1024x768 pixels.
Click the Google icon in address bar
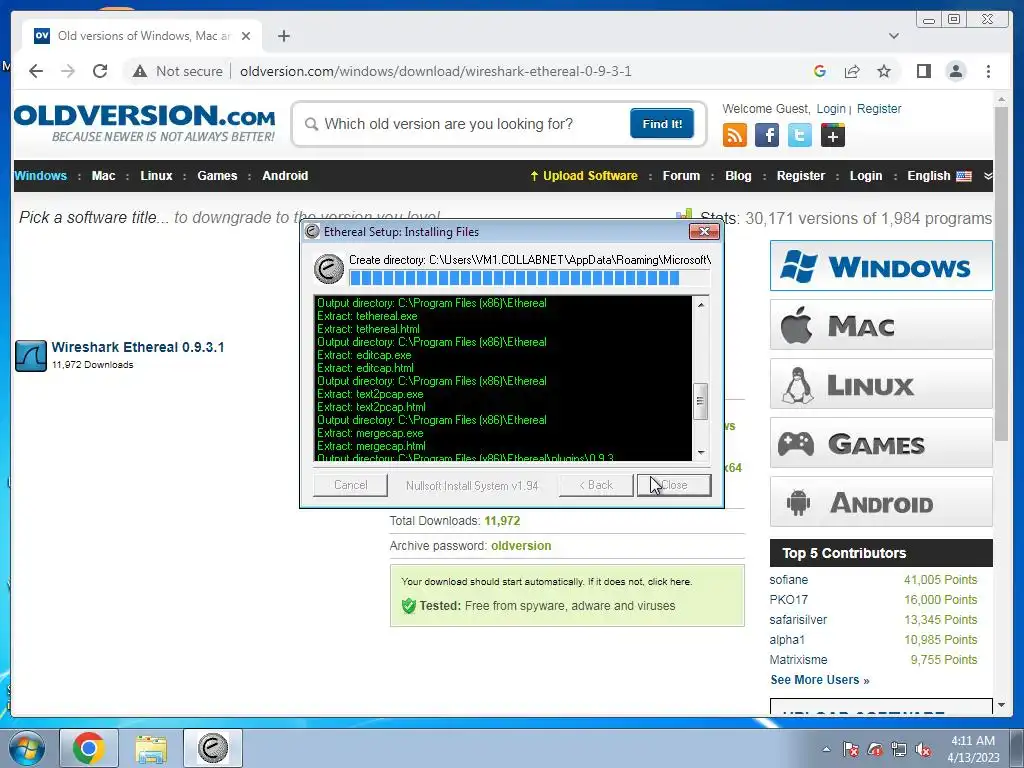(x=820, y=71)
